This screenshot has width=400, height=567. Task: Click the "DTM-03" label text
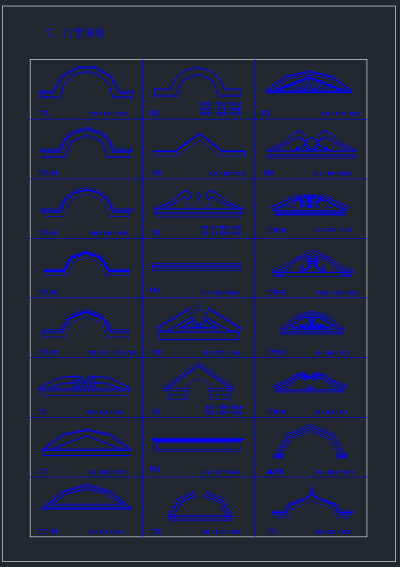(276, 353)
